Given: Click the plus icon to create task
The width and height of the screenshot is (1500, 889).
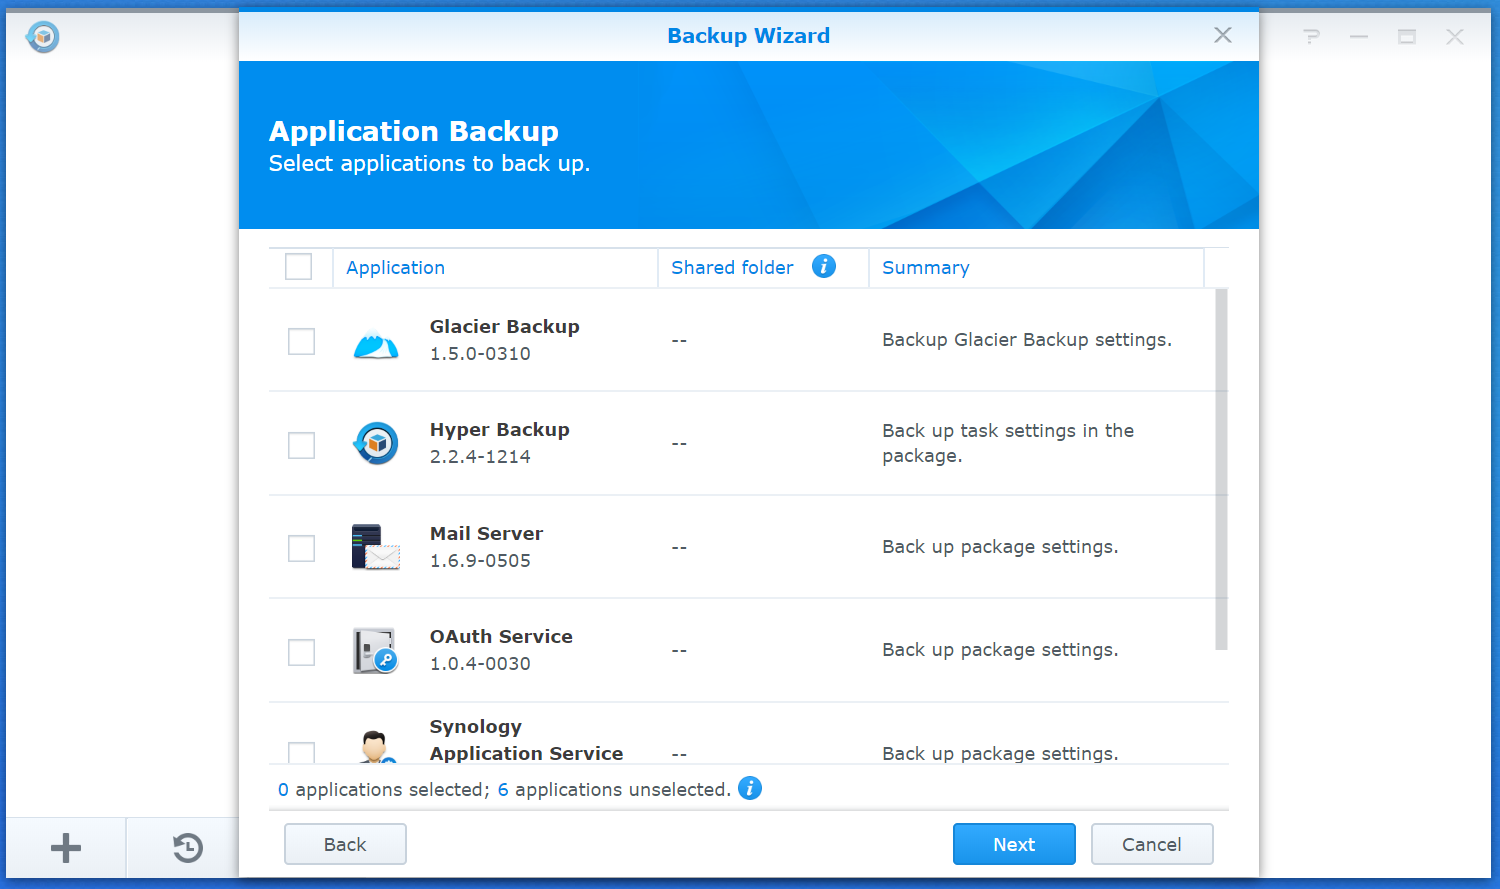Looking at the screenshot, I should [66, 848].
